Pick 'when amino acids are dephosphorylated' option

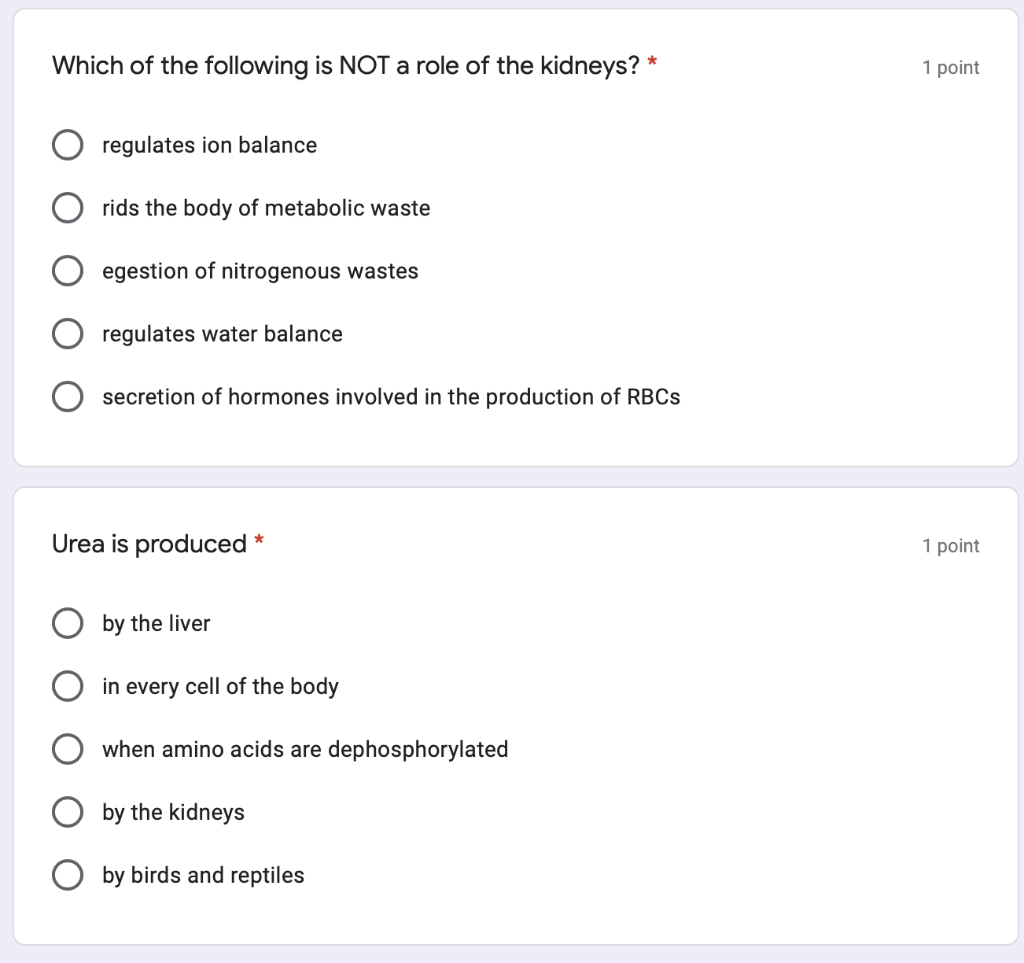pos(67,749)
